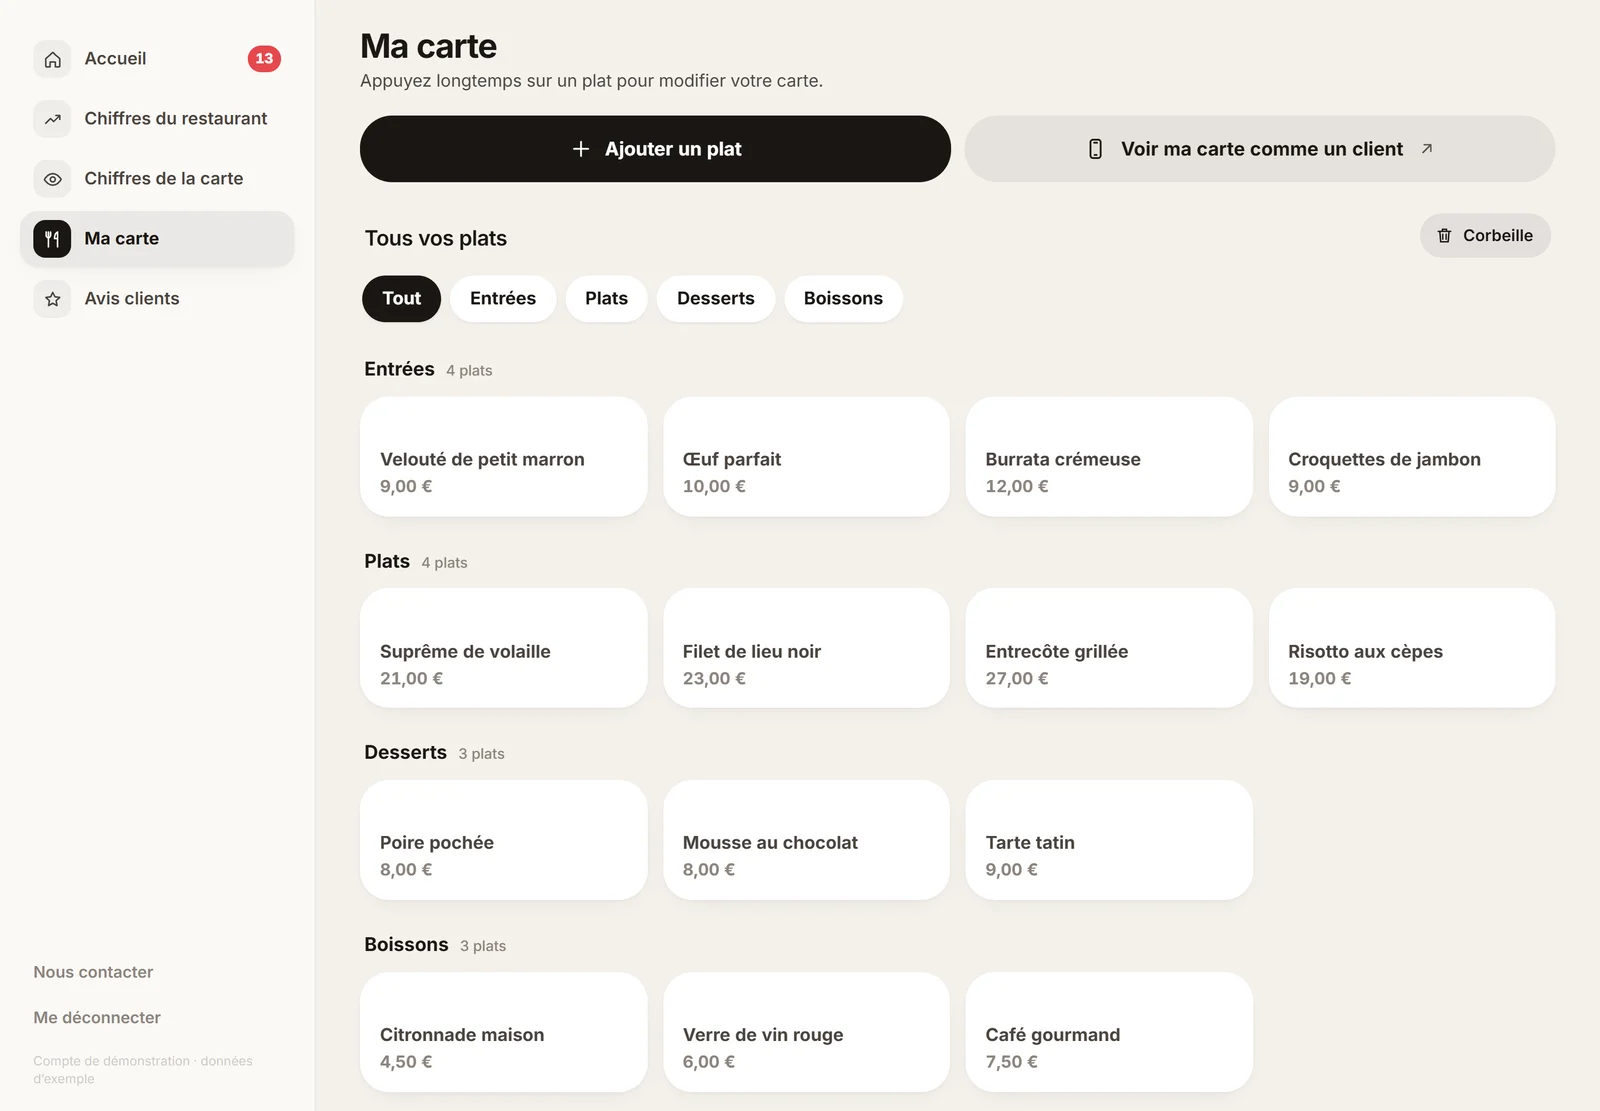Click the eye icon for Chiffres de la carte
Viewport: 1600px width, 1111px height.
click(x=52, y=179)
